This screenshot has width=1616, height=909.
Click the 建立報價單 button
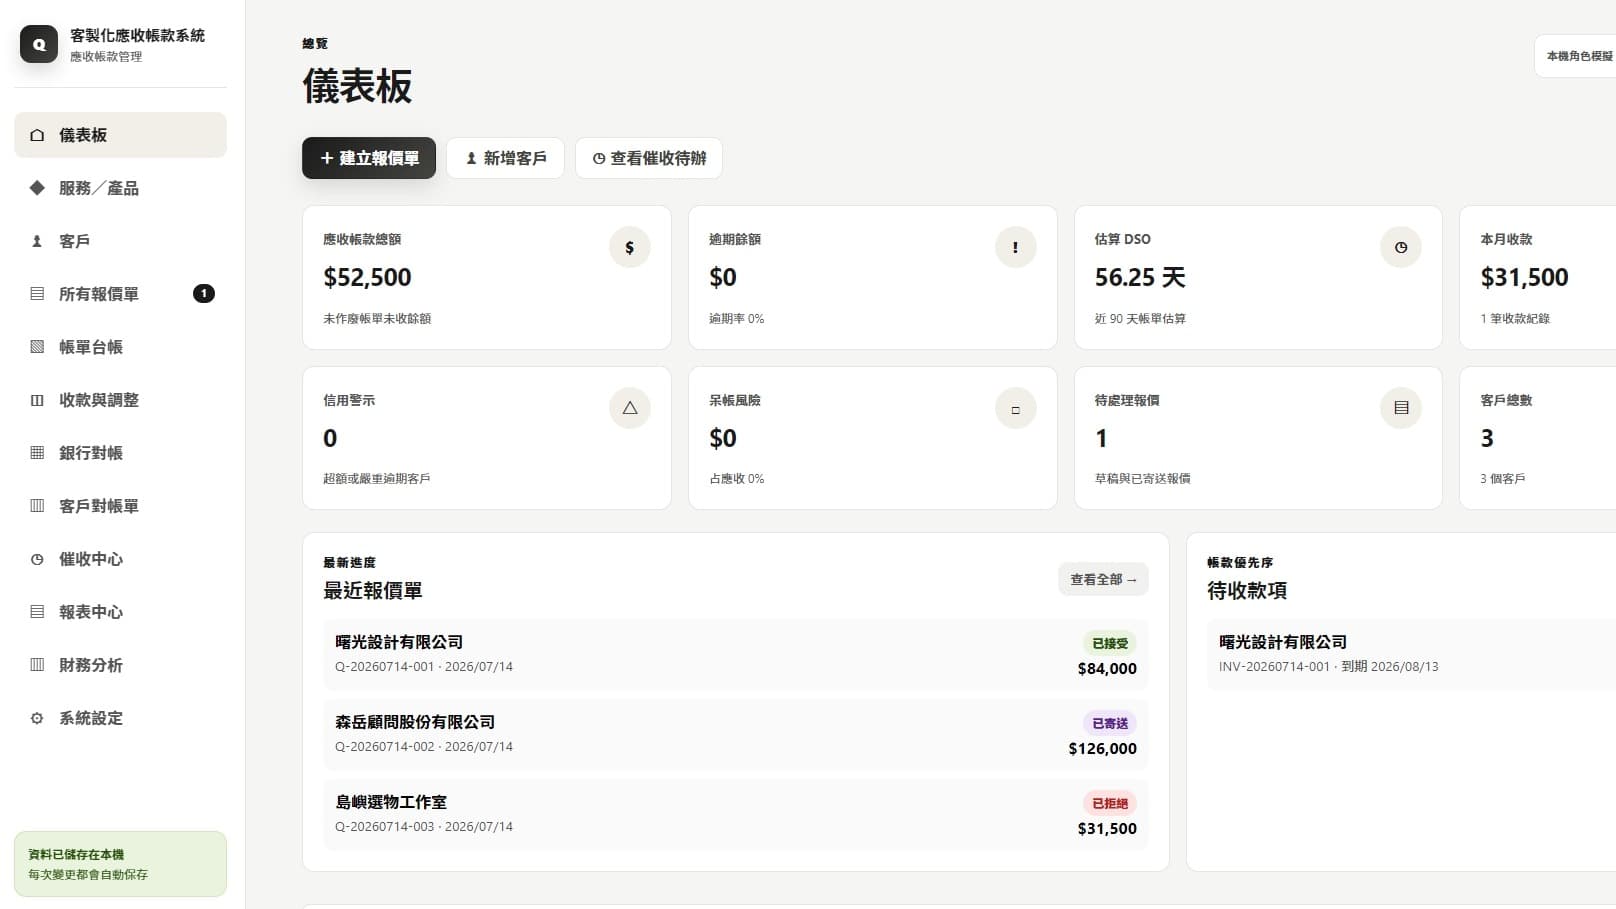369,158
